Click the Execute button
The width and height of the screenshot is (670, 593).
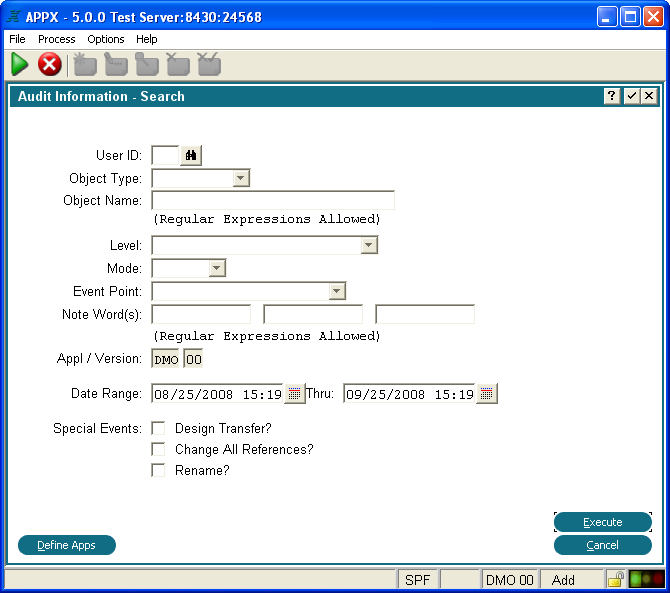coord(602,522)
